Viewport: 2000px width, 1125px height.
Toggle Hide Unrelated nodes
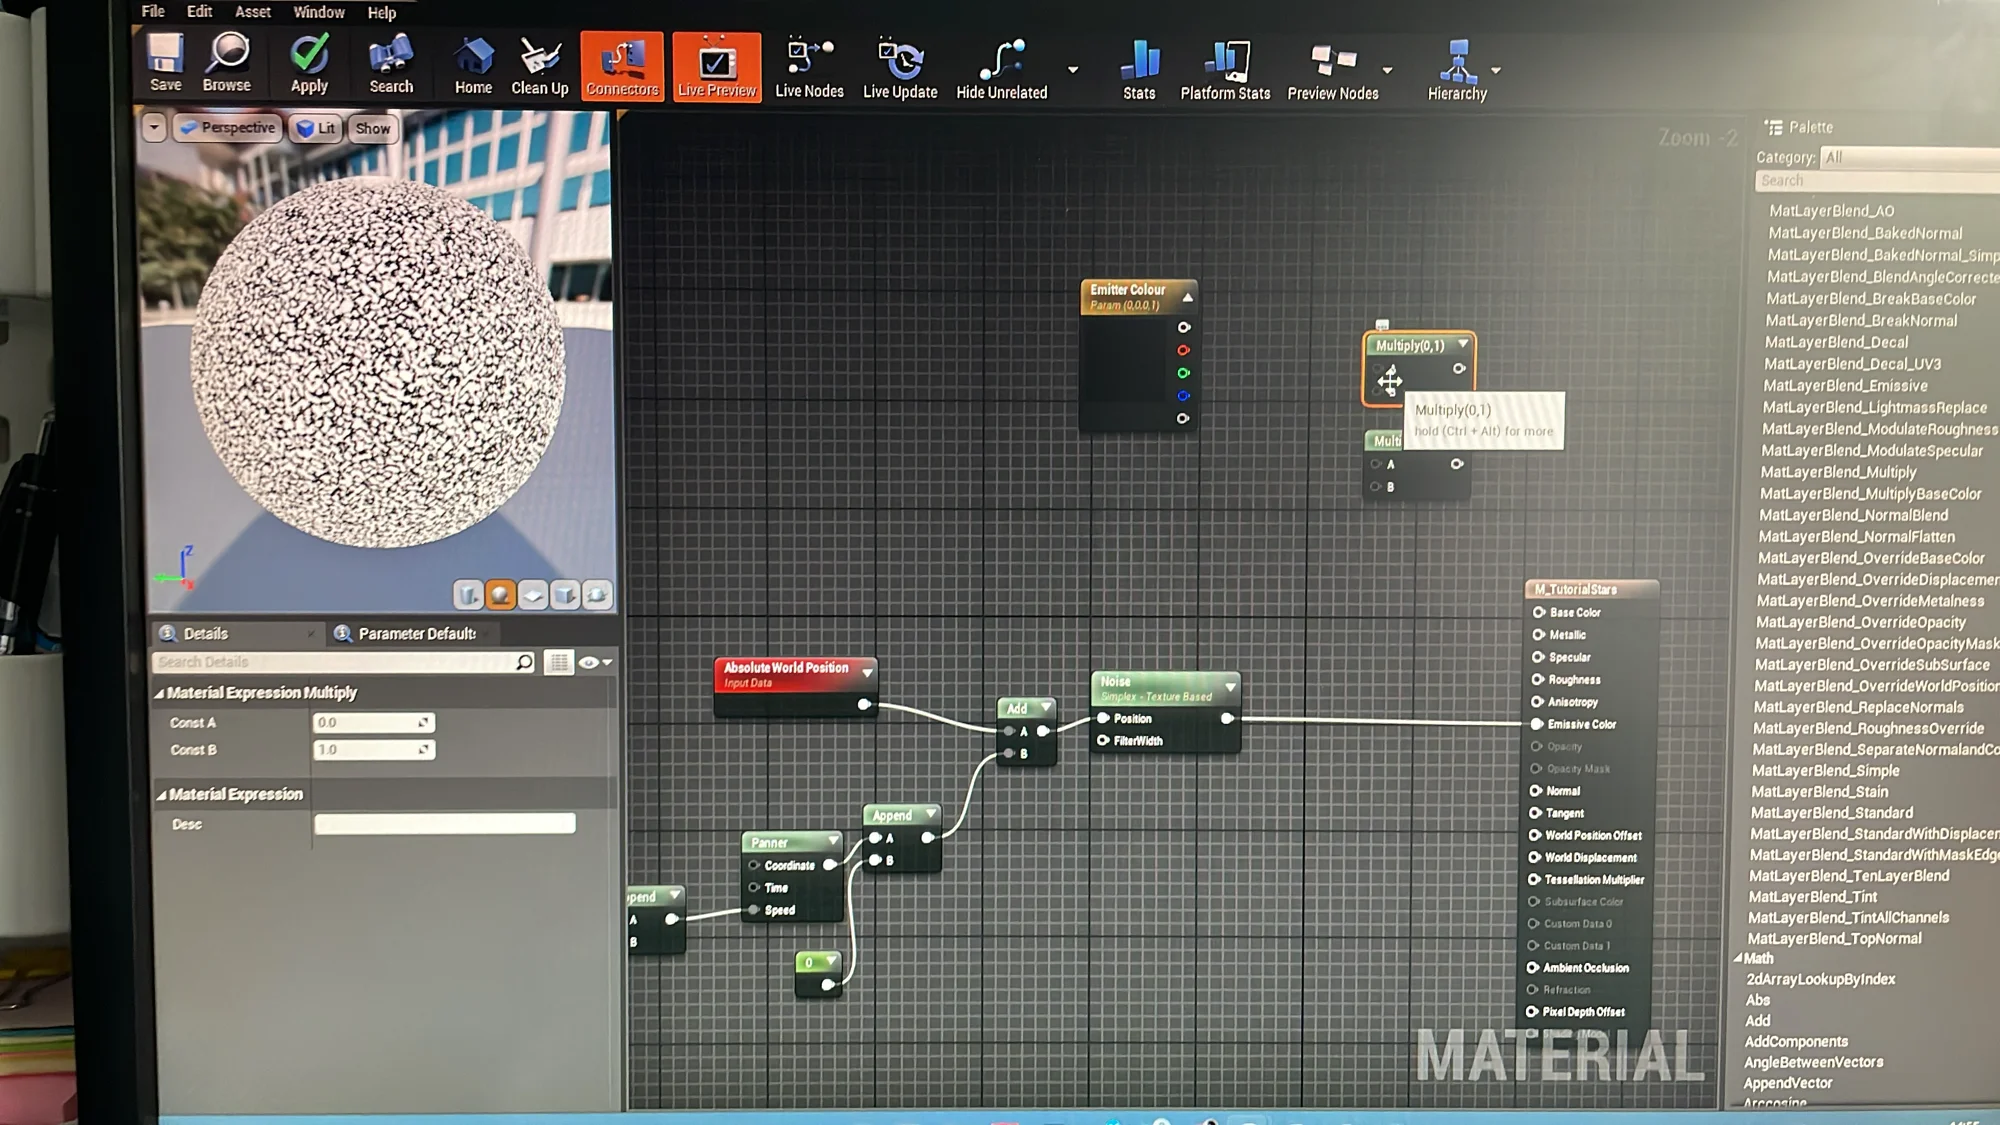(1002, 69)
